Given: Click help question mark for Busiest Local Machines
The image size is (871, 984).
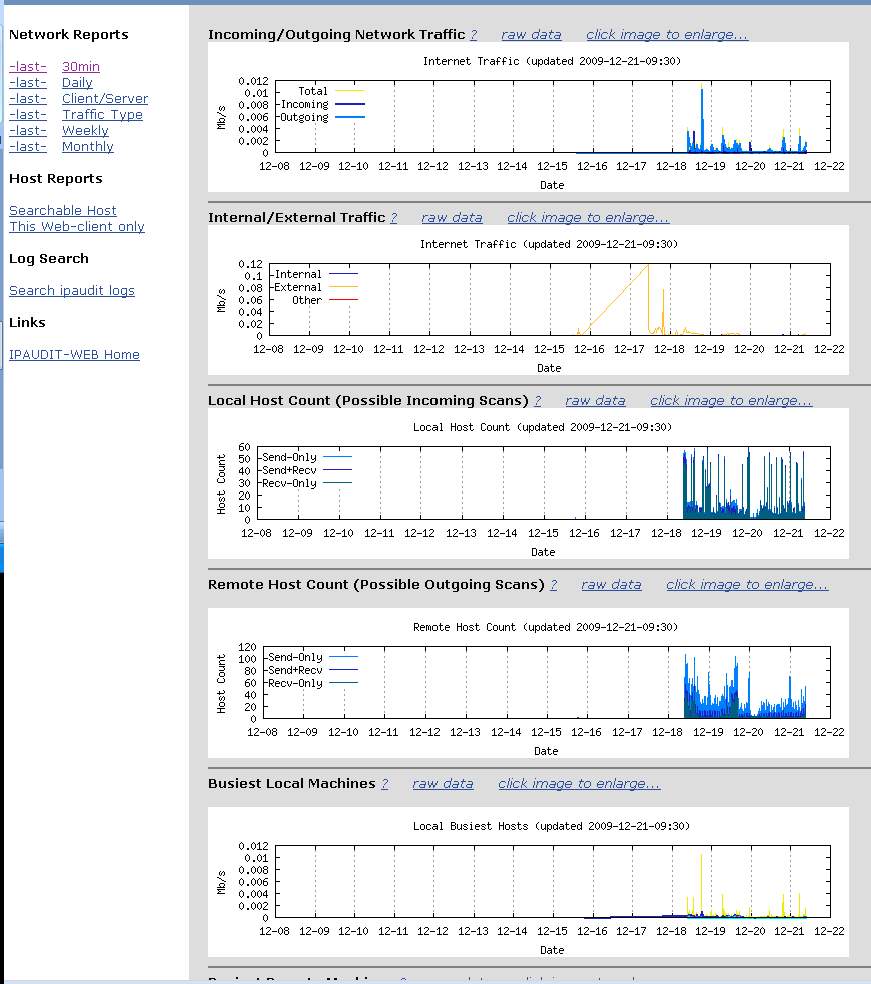Looking at the screenshot, I should [x=385, y=784].
